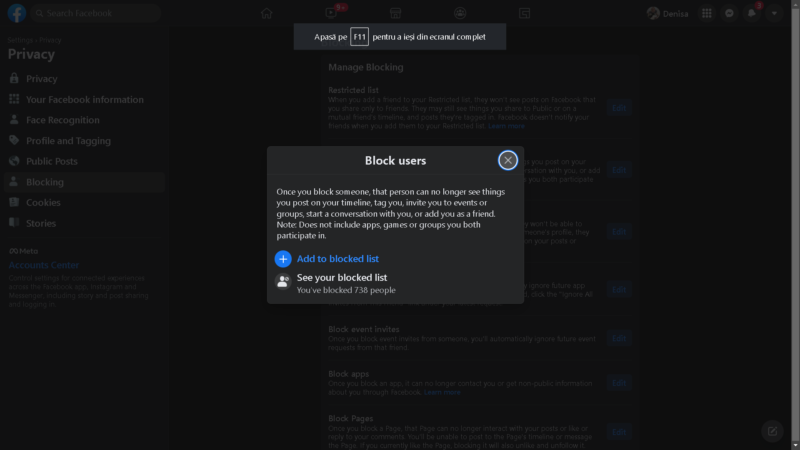Open the Marketplace icon
Screen dimensions: 800x450
(x=396, y=14)
